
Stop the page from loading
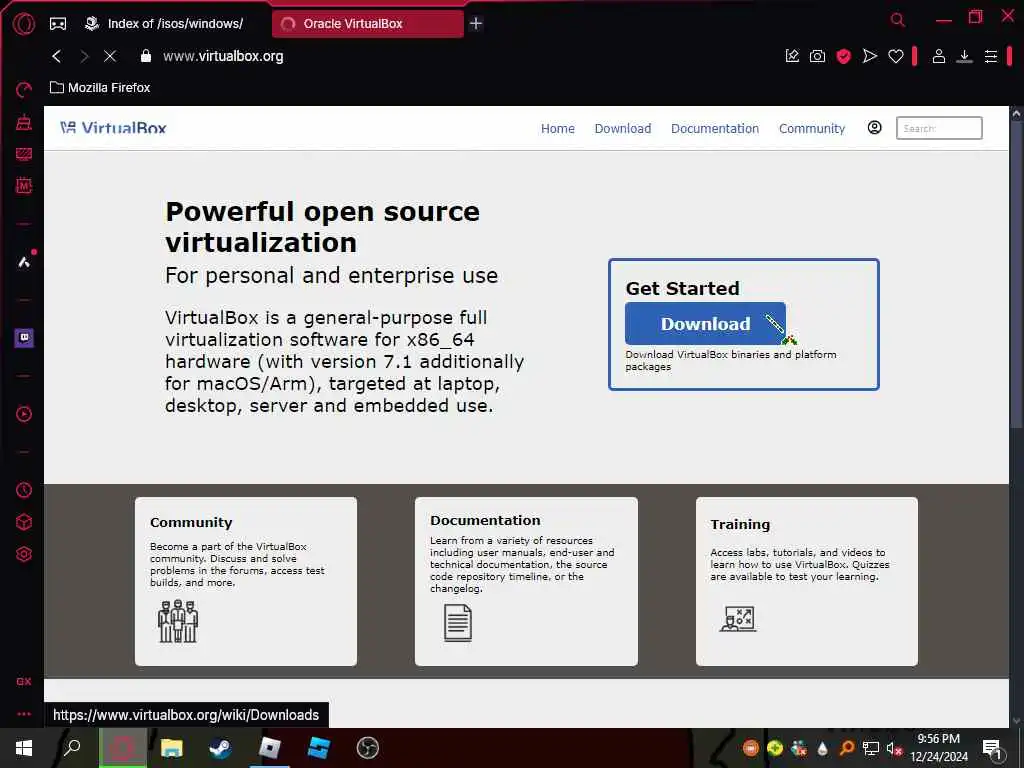(x=110, y=56)
